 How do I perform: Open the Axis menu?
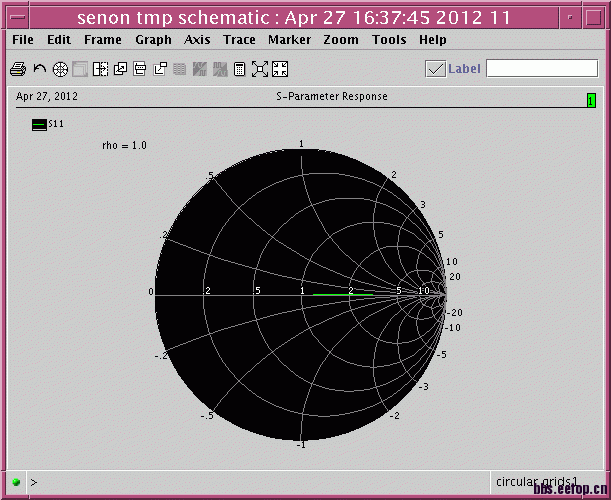point(197,40)
